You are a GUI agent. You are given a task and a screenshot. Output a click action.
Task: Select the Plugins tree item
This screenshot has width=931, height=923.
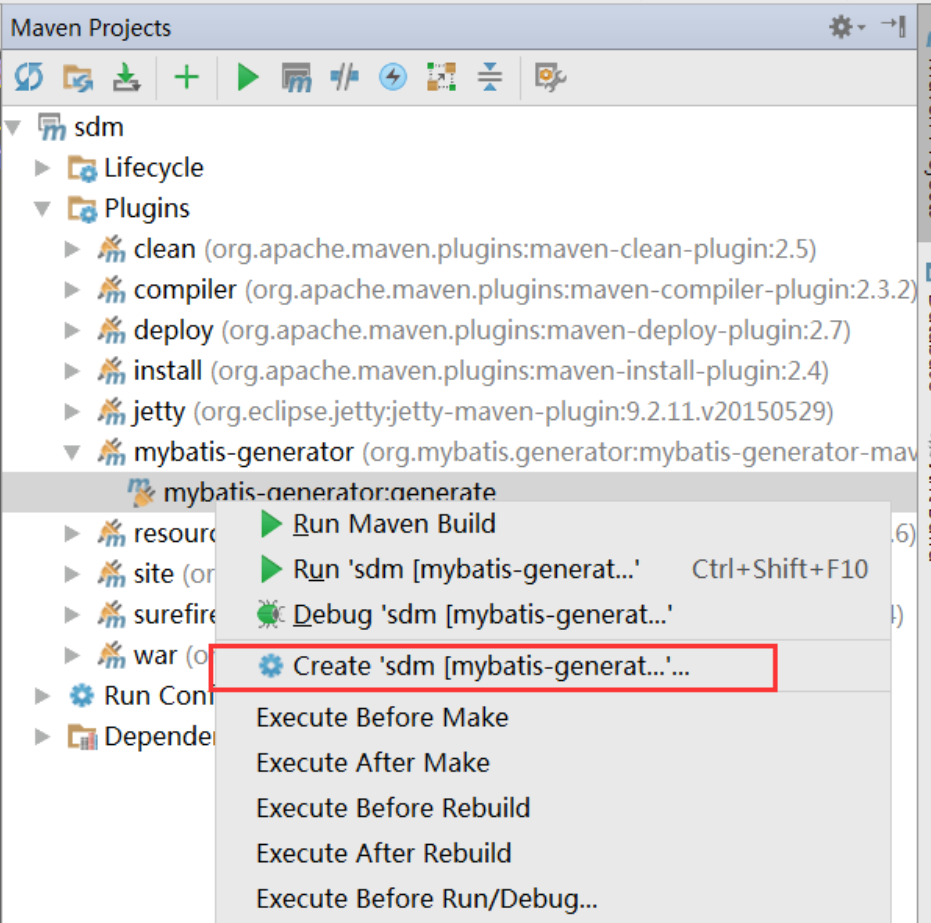pyautogui.click(x=147, y=209)
